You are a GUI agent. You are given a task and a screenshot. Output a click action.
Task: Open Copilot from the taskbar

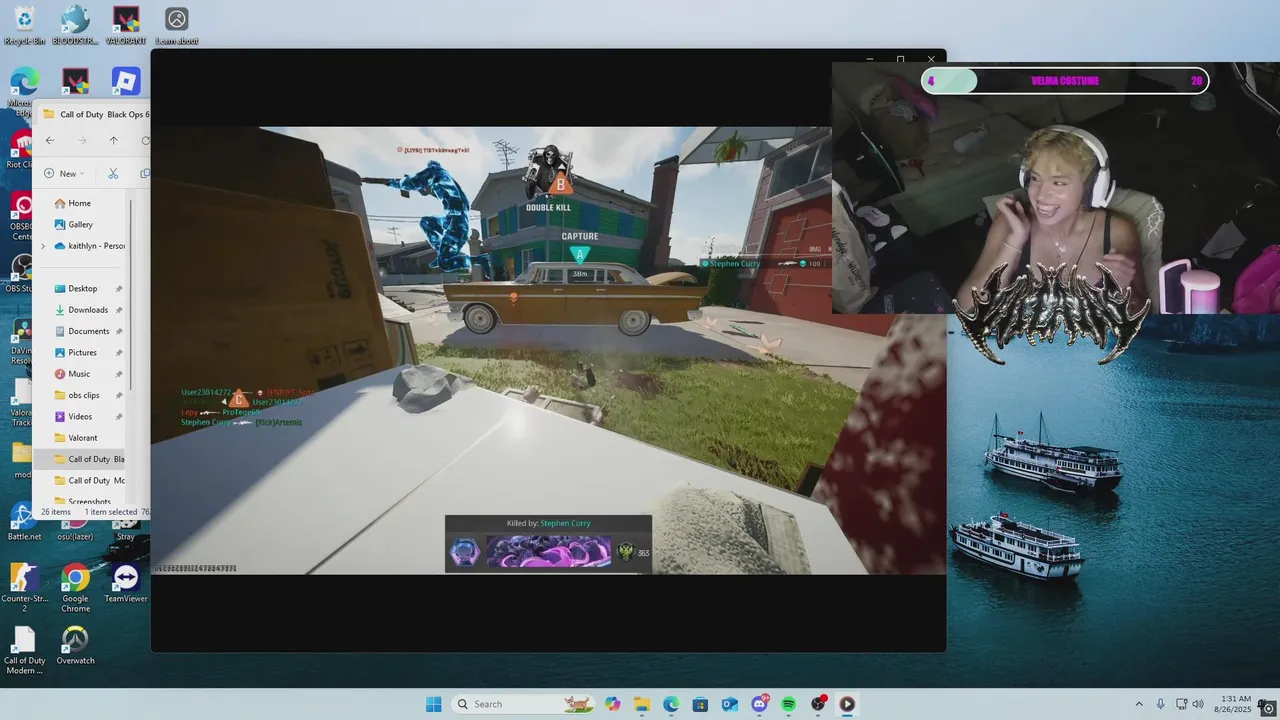612,704
